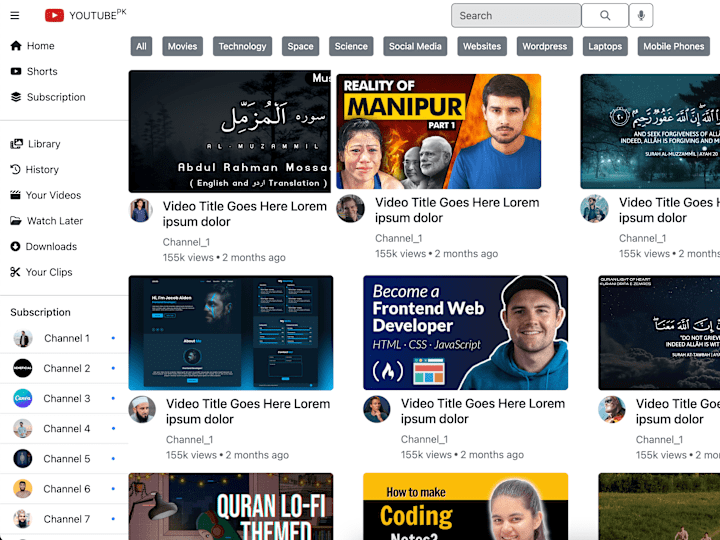The height and width of the screenshot is (540, 720).
Task: Click inside the Search field
Action: click(516, 16)
